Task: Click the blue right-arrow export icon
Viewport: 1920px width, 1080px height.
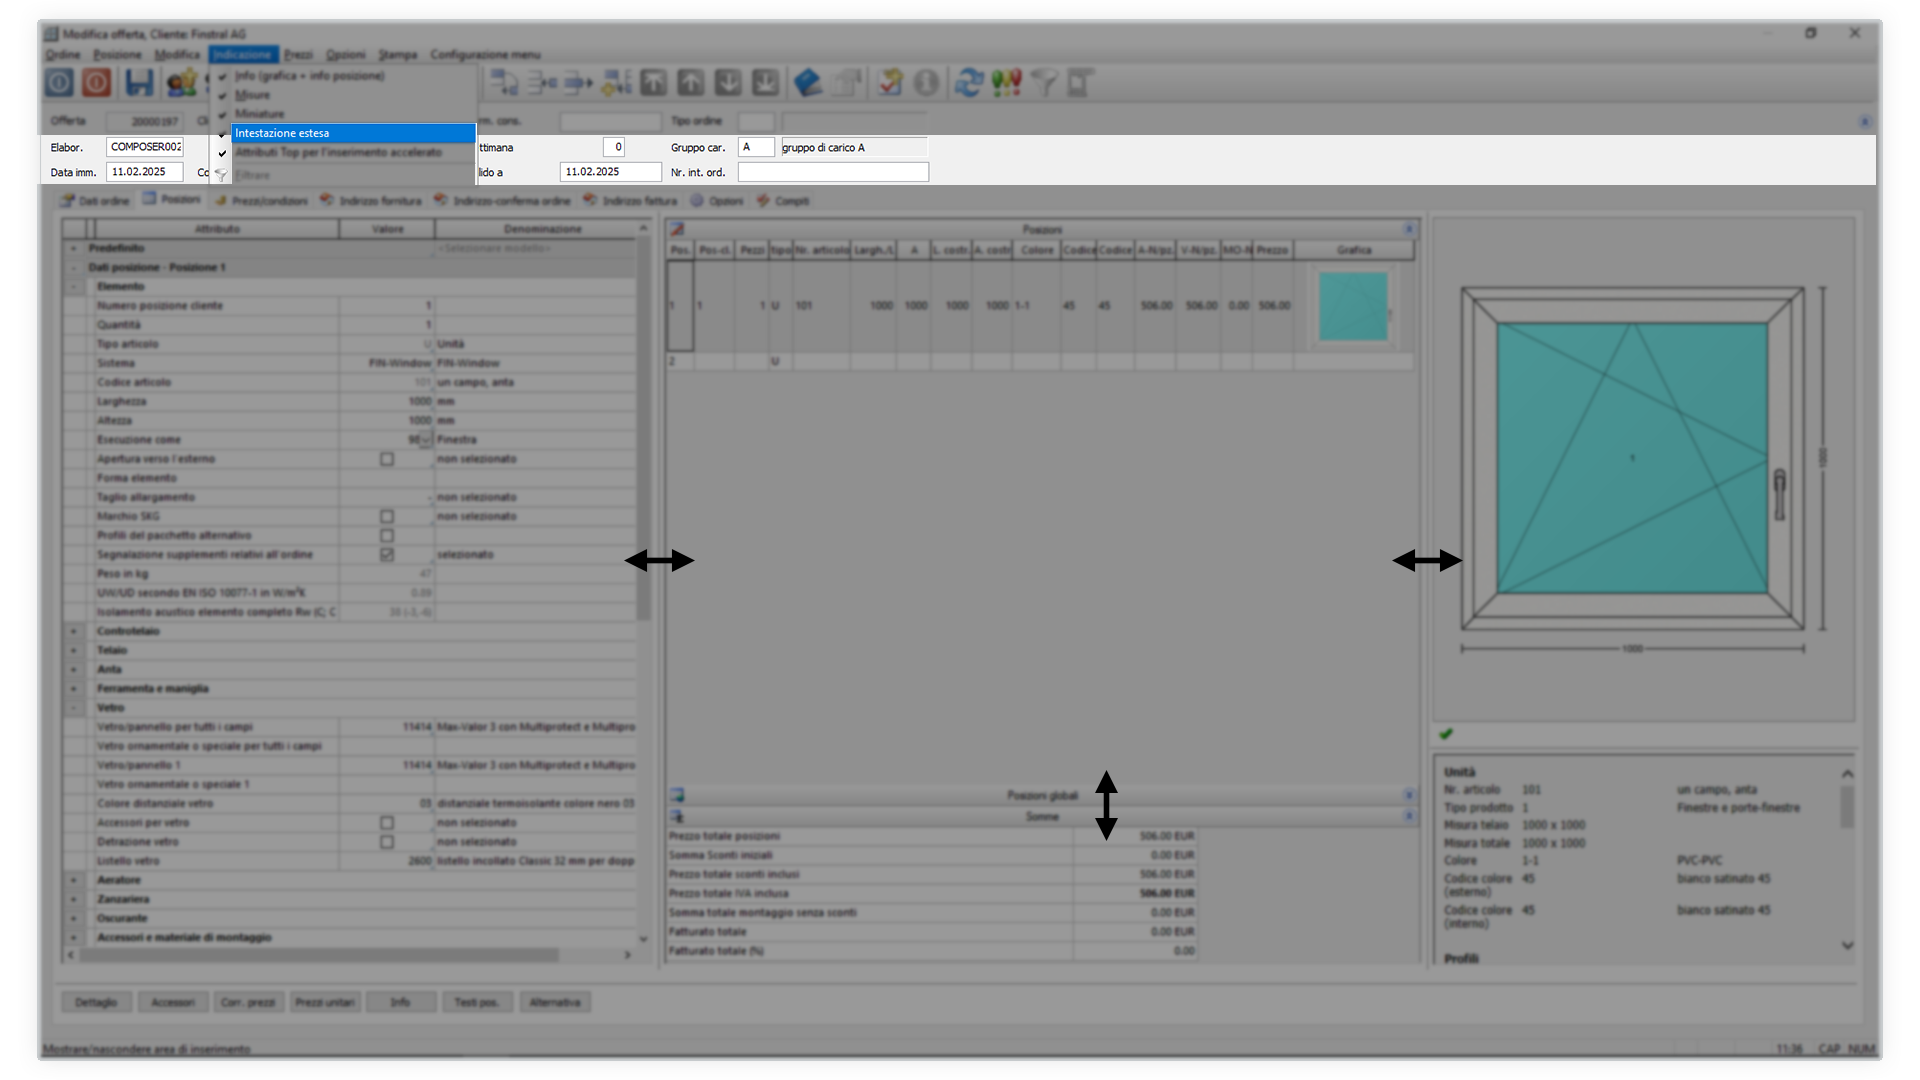Action: [x=578, y=82]
